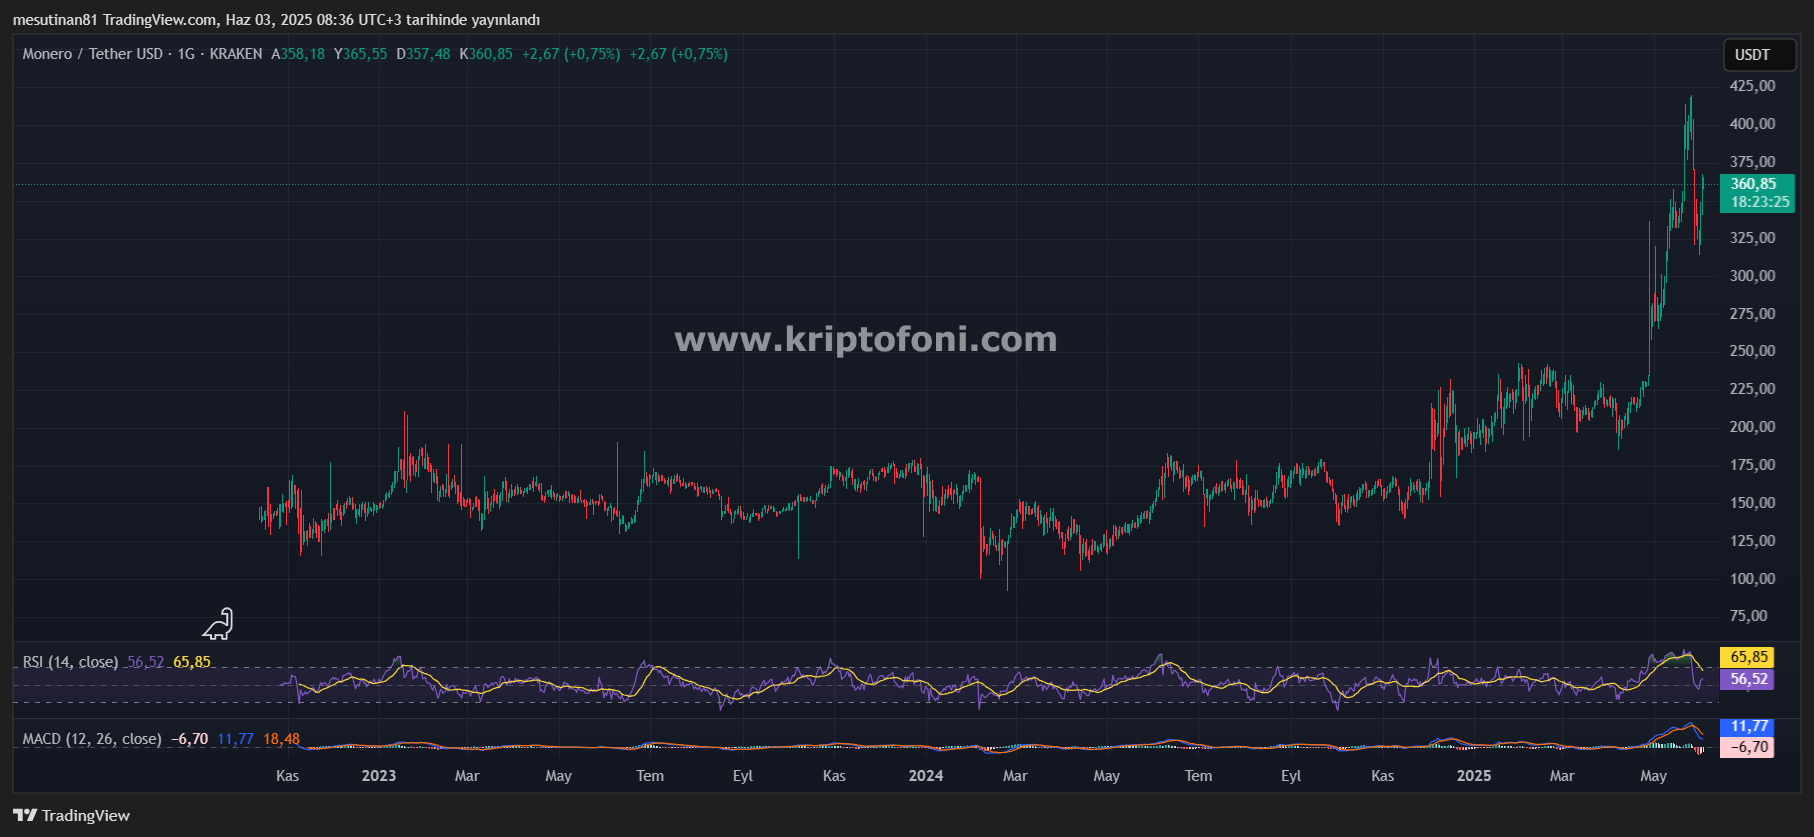Click the 75,00 price axis label
The height and width of the screenshot is (837, 1814).
1749,616
